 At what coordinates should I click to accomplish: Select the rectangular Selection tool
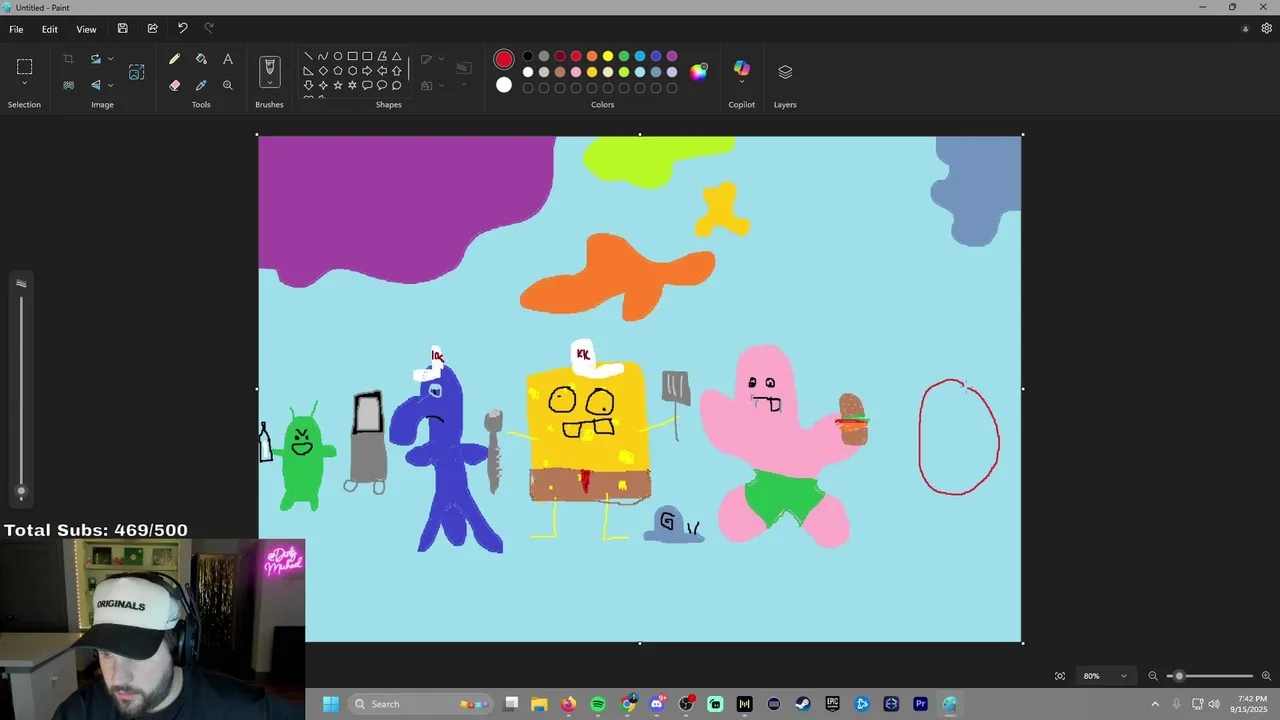click(x=24, y=66)
